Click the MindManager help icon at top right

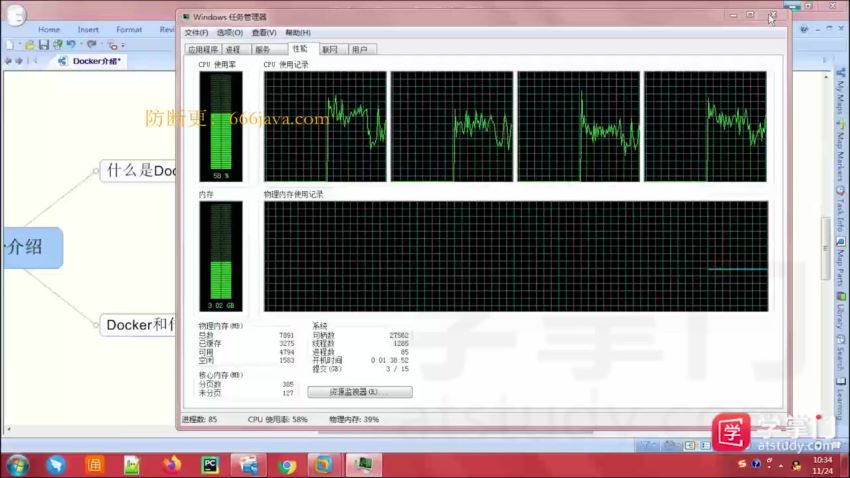tap(804, 29)
